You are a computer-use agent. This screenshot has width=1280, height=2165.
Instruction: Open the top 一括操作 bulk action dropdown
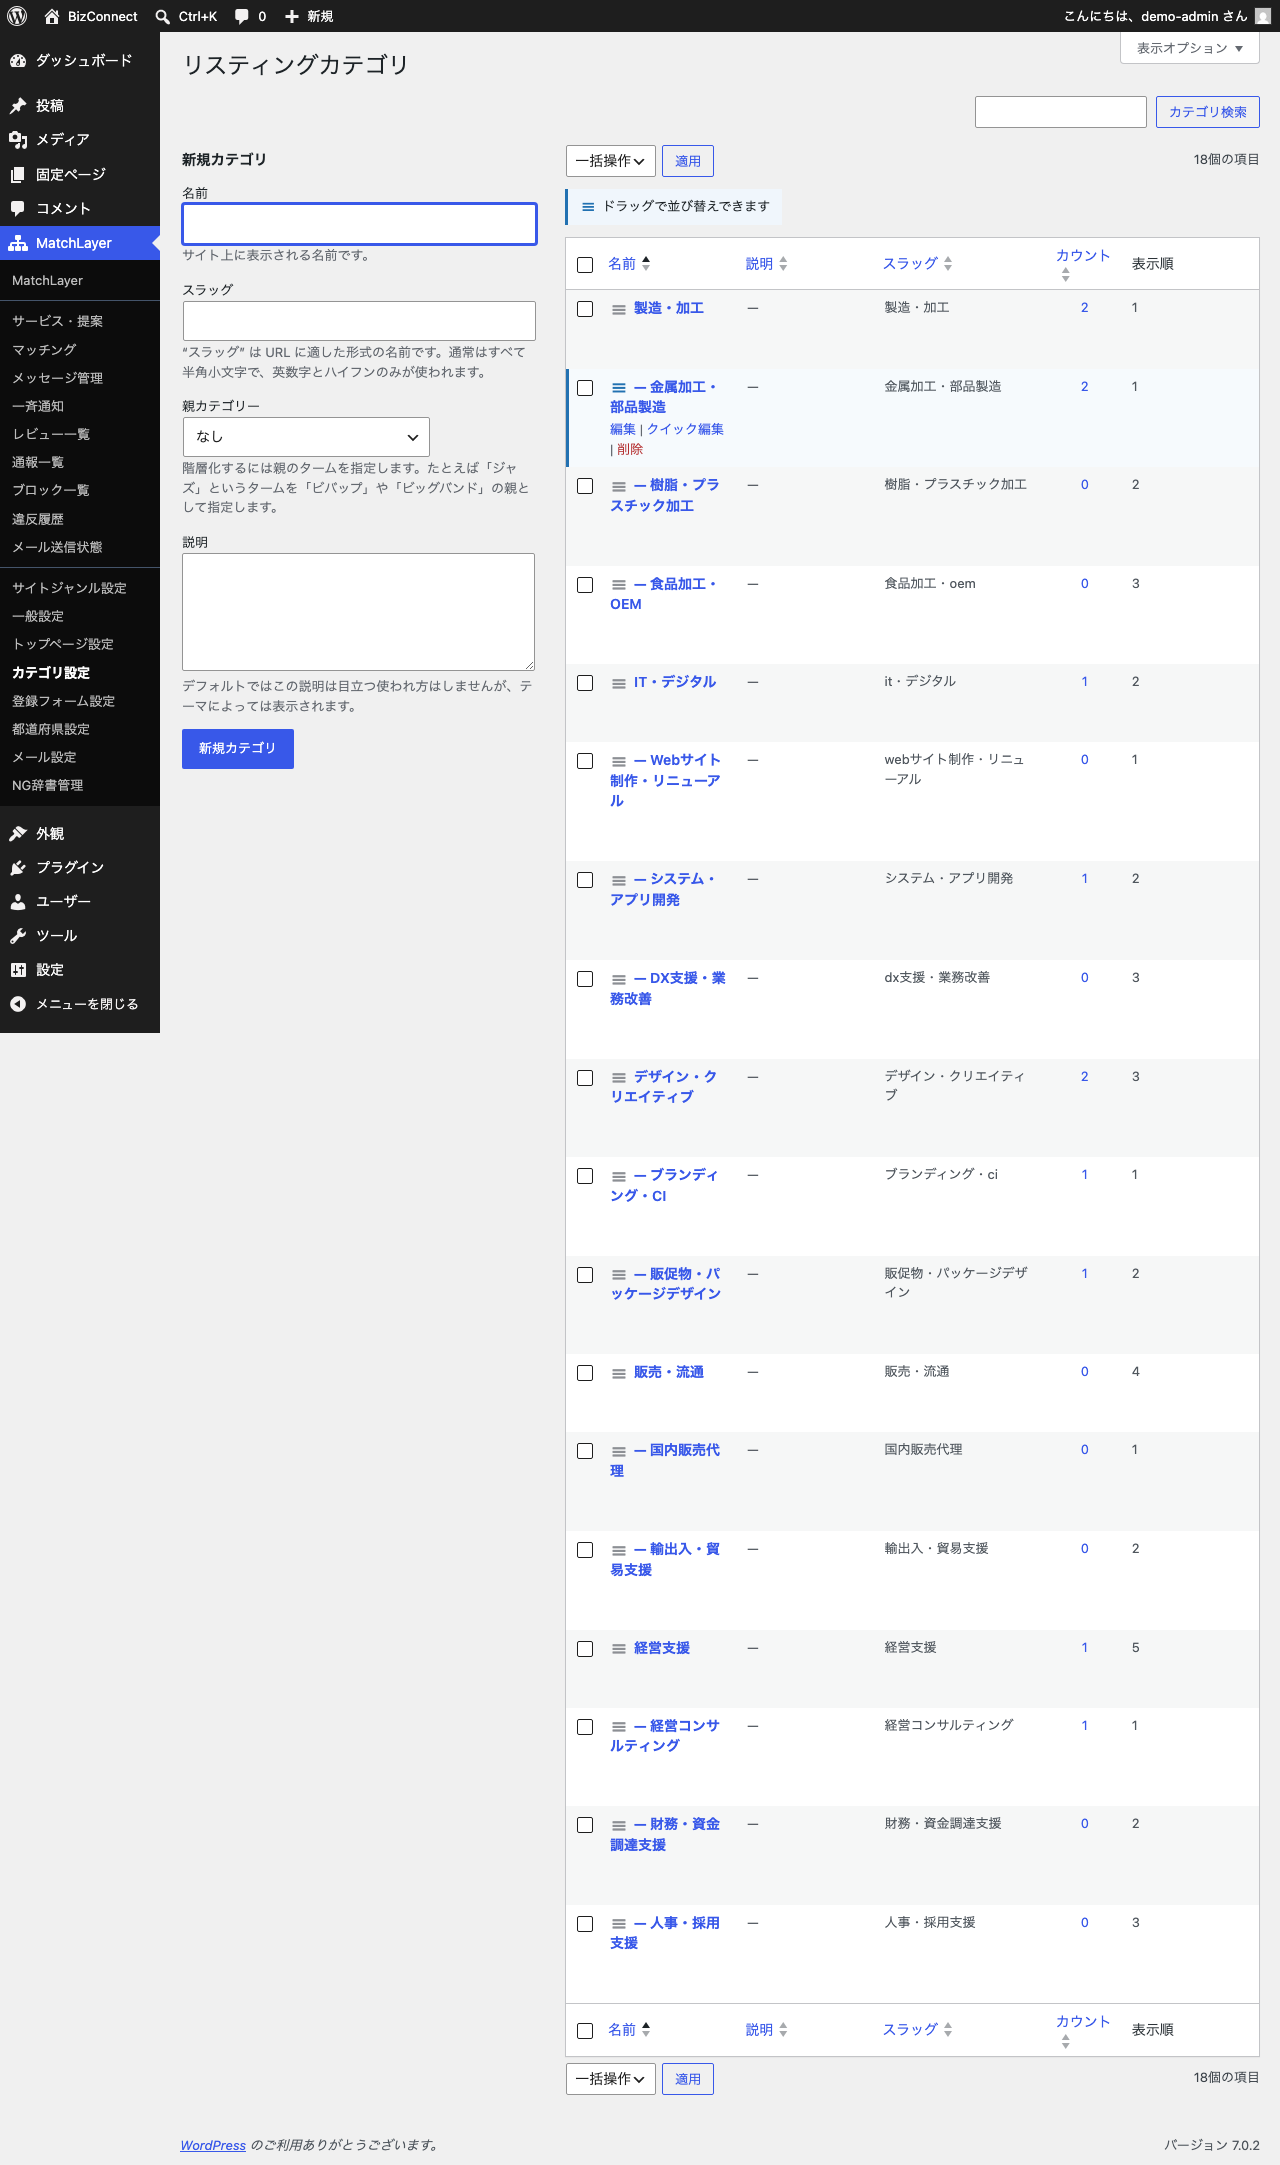611,161
